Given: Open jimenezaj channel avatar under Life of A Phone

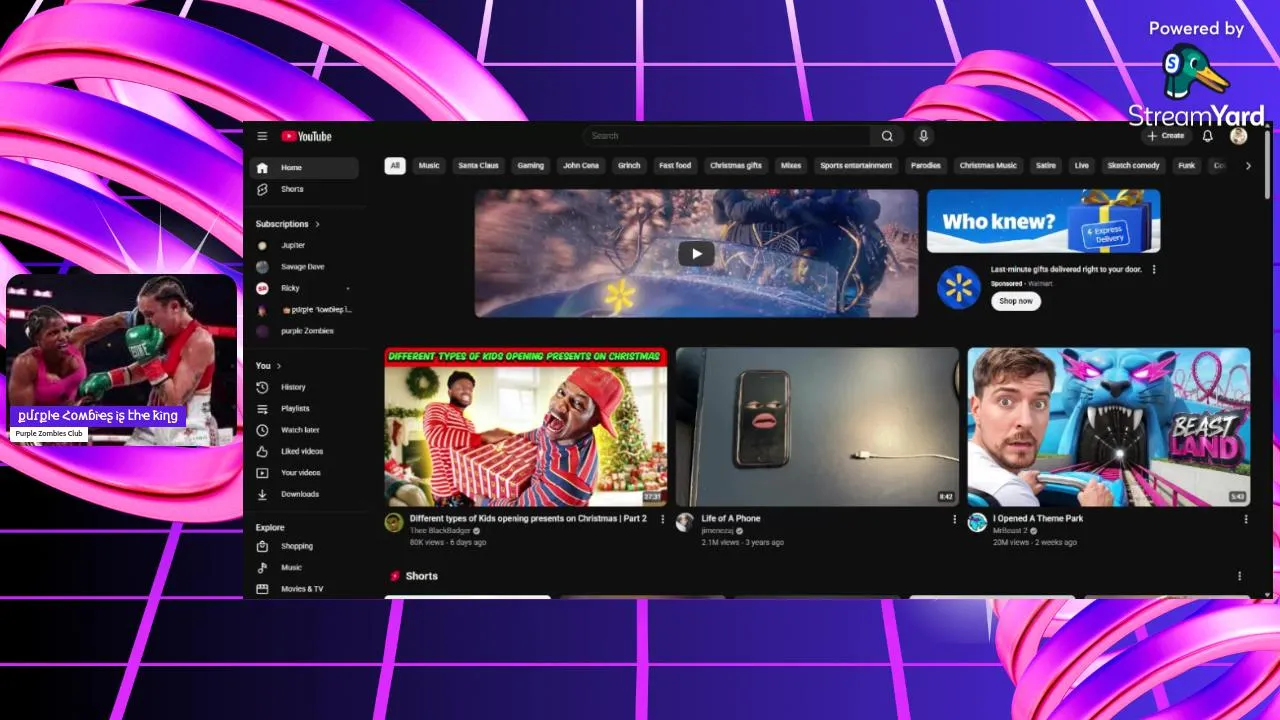Looking at the screenshot, I should 685,522.
